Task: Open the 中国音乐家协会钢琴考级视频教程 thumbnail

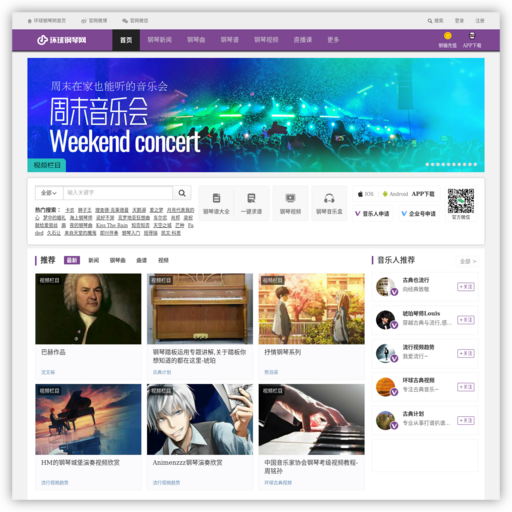Action: (312, 419)
